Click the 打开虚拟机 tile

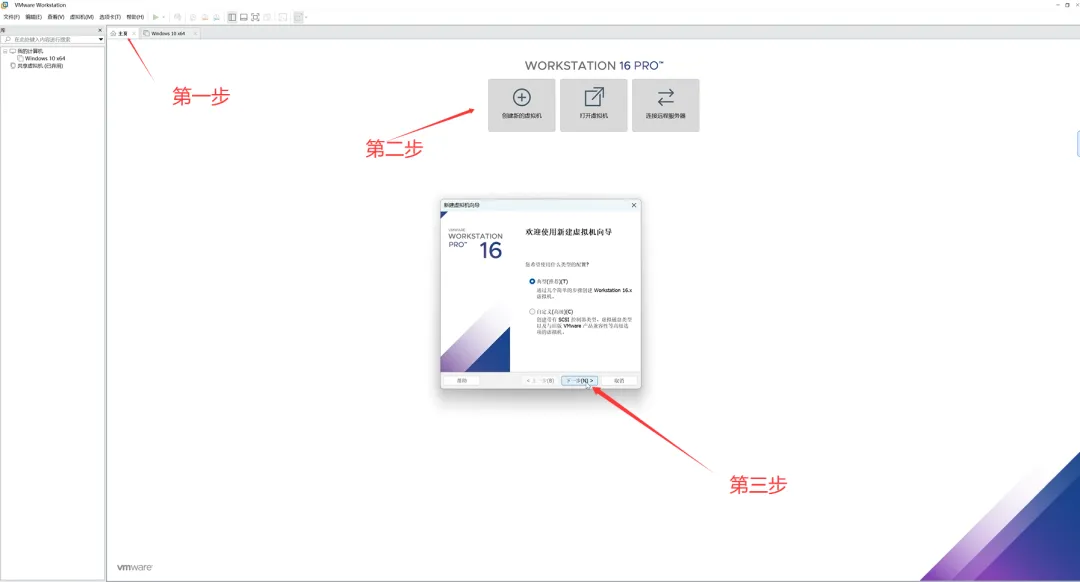click(x=593, y=105)
